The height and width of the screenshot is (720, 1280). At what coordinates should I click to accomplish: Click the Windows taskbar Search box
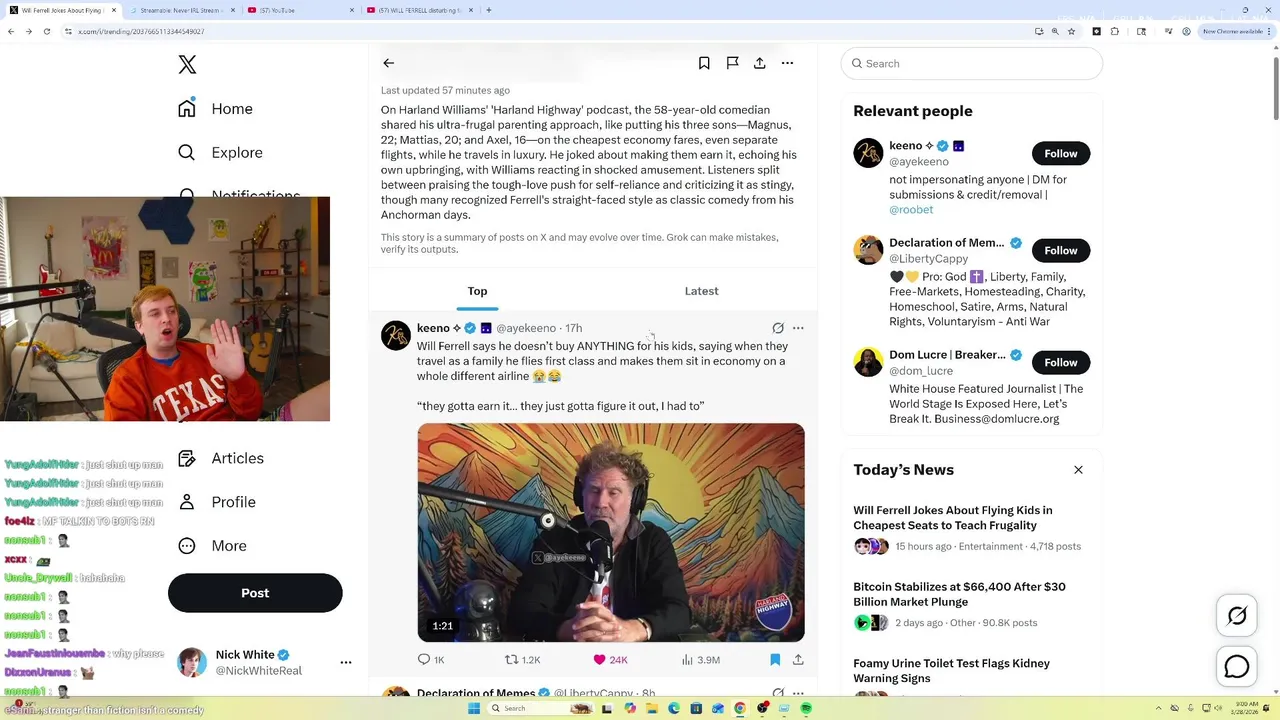coord(541,708)
